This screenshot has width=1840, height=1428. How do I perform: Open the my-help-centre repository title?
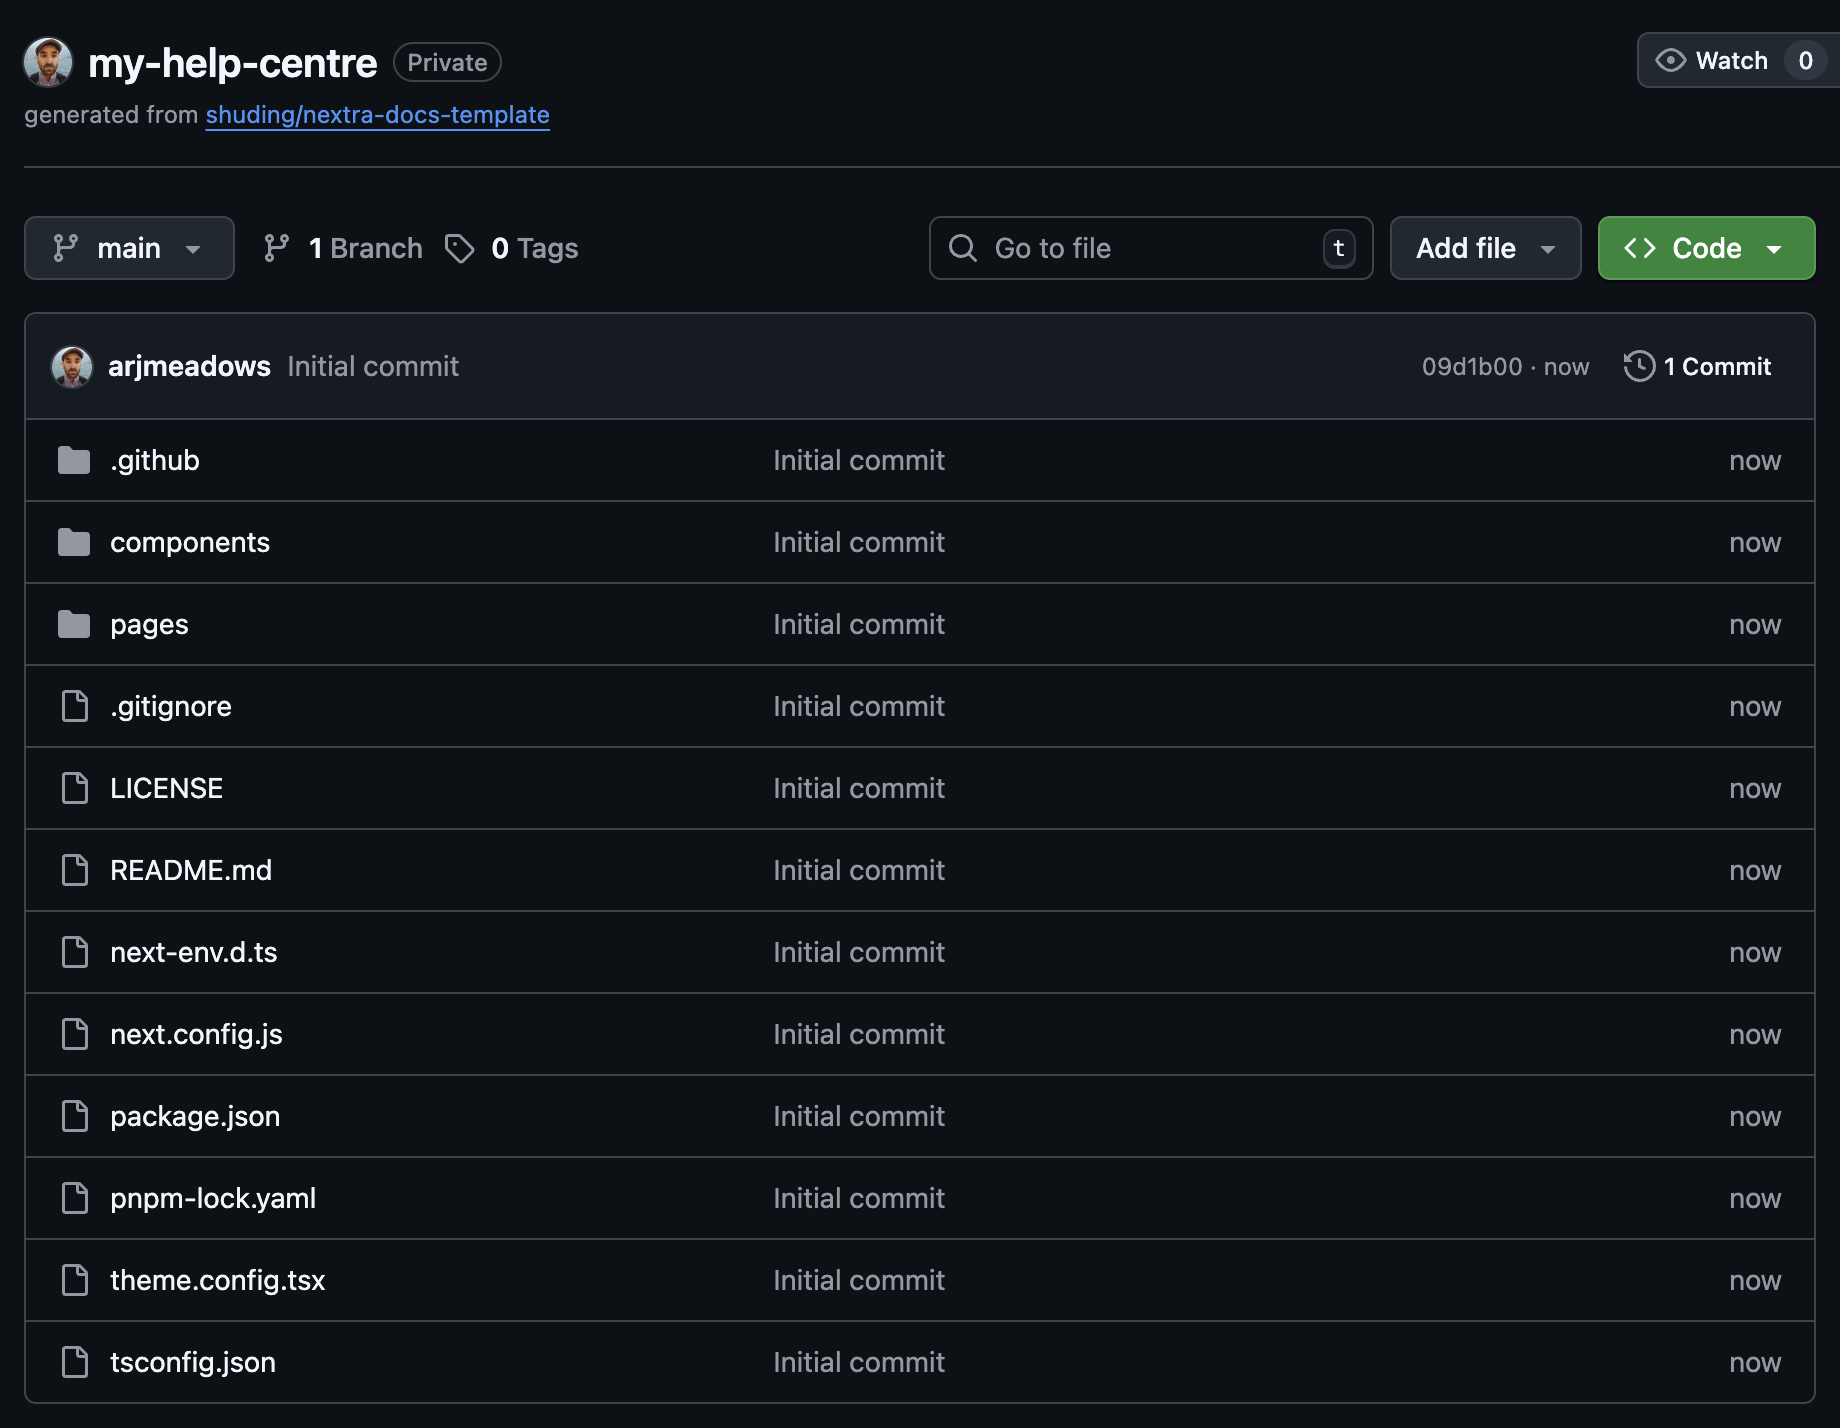coord(233,63)
